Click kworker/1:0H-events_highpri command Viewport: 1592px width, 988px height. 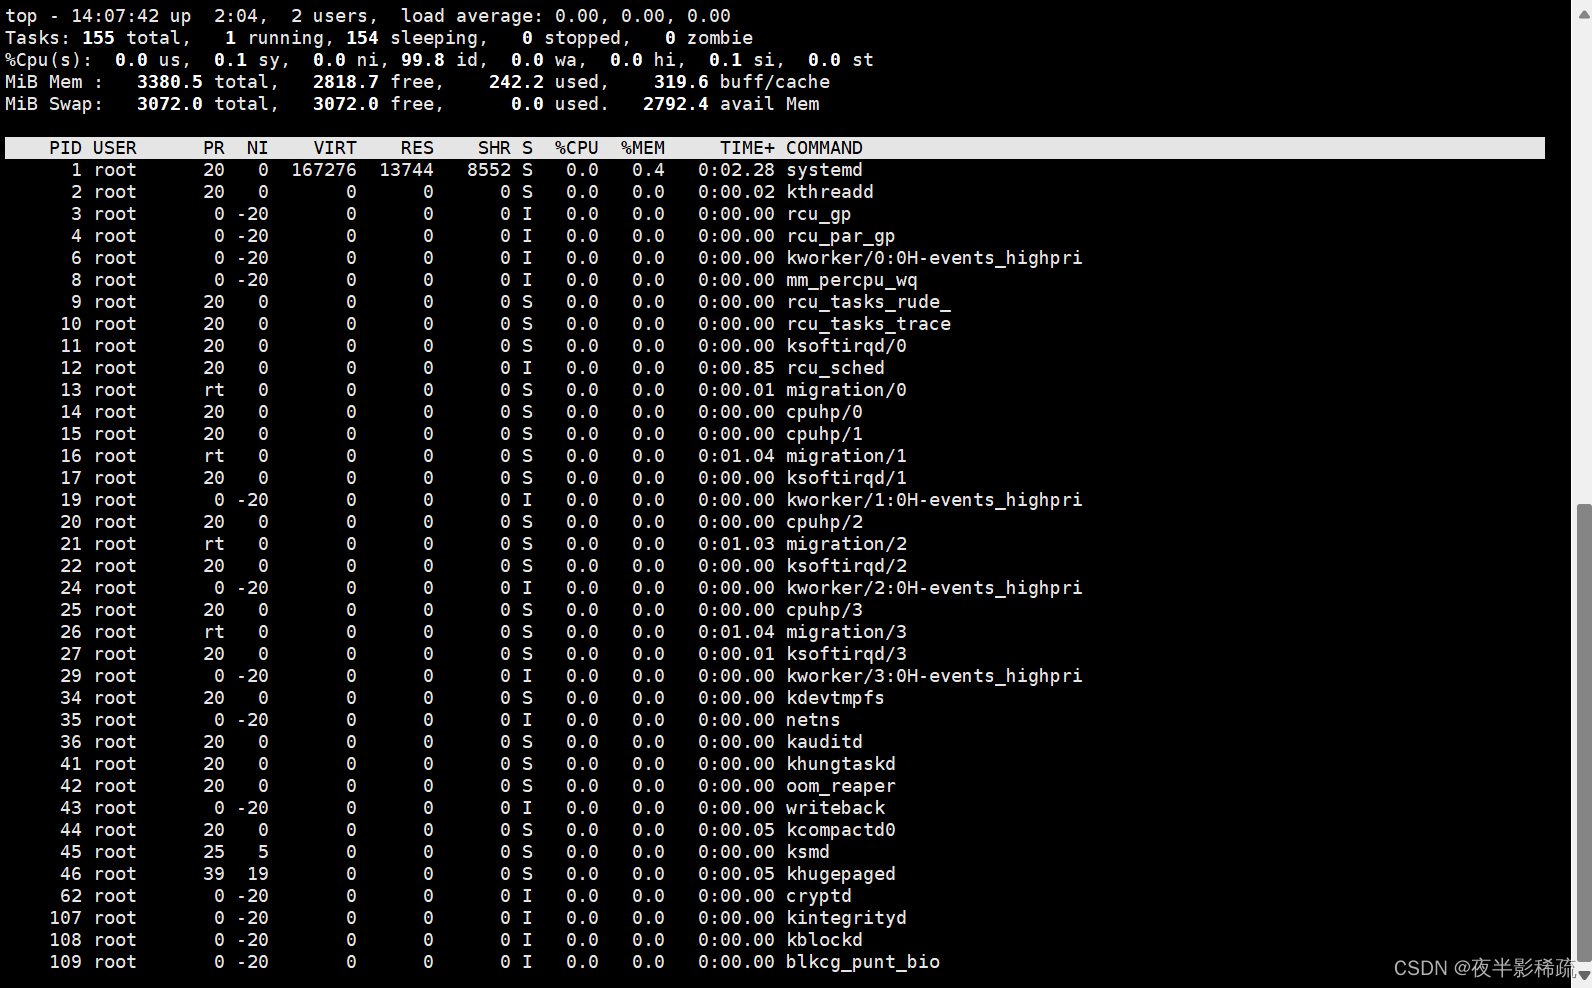[934, 500]
